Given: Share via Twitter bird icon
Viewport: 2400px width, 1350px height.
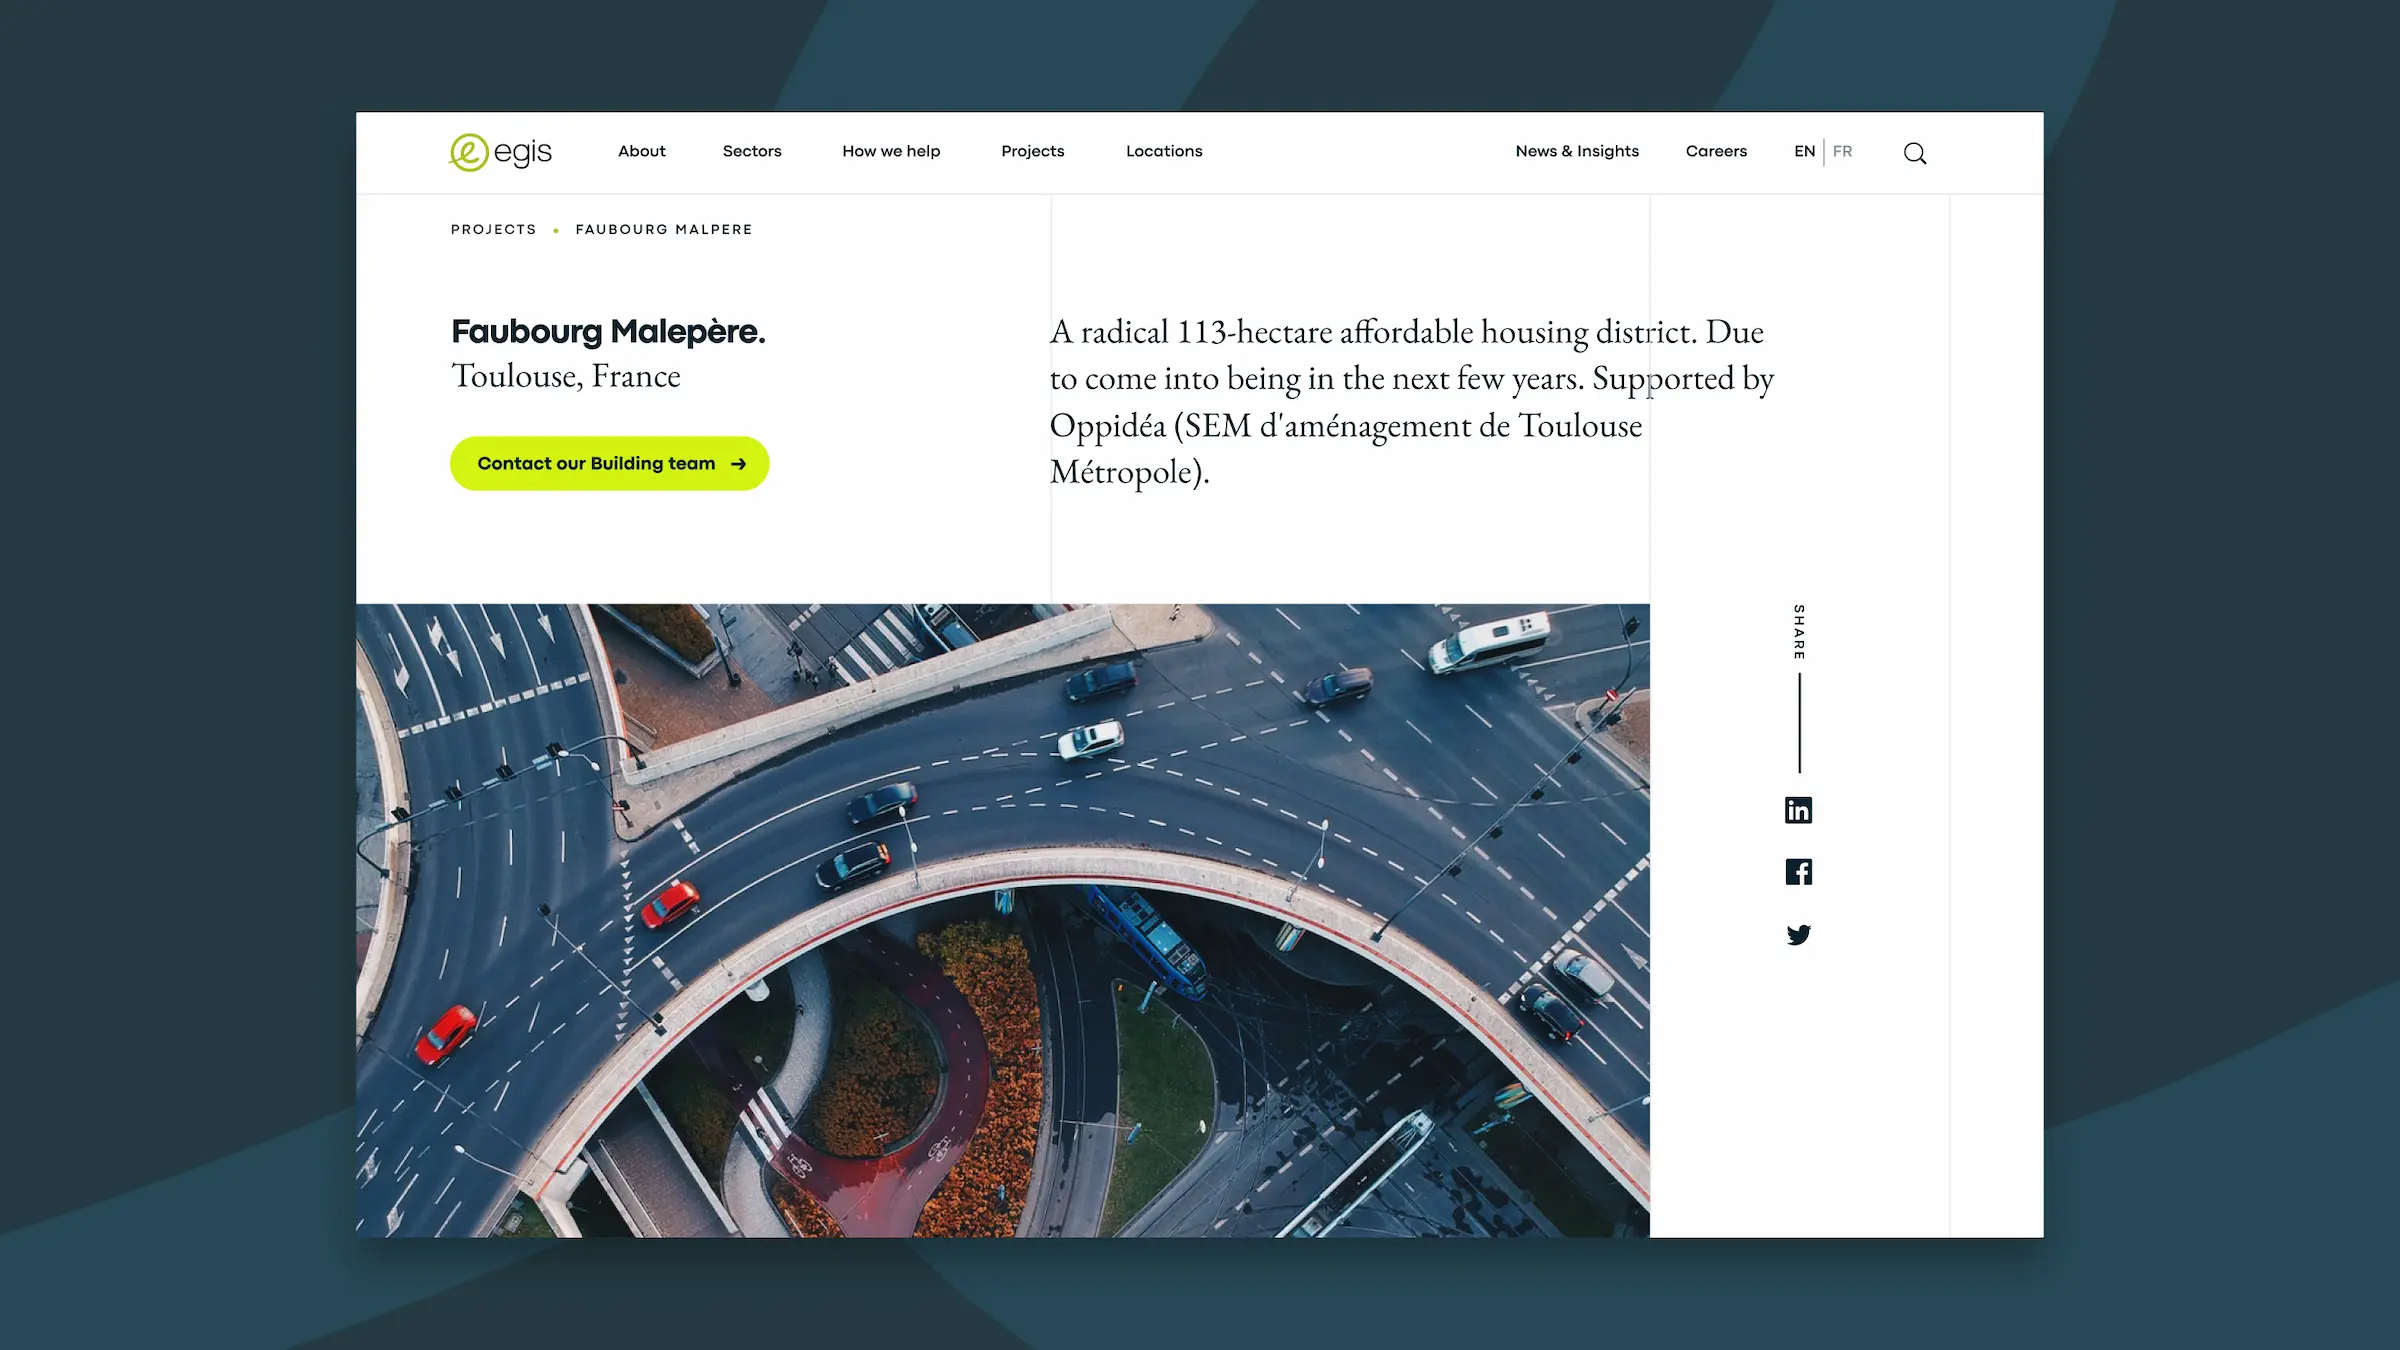Looking at the screenshot, I should [1798, 935].
